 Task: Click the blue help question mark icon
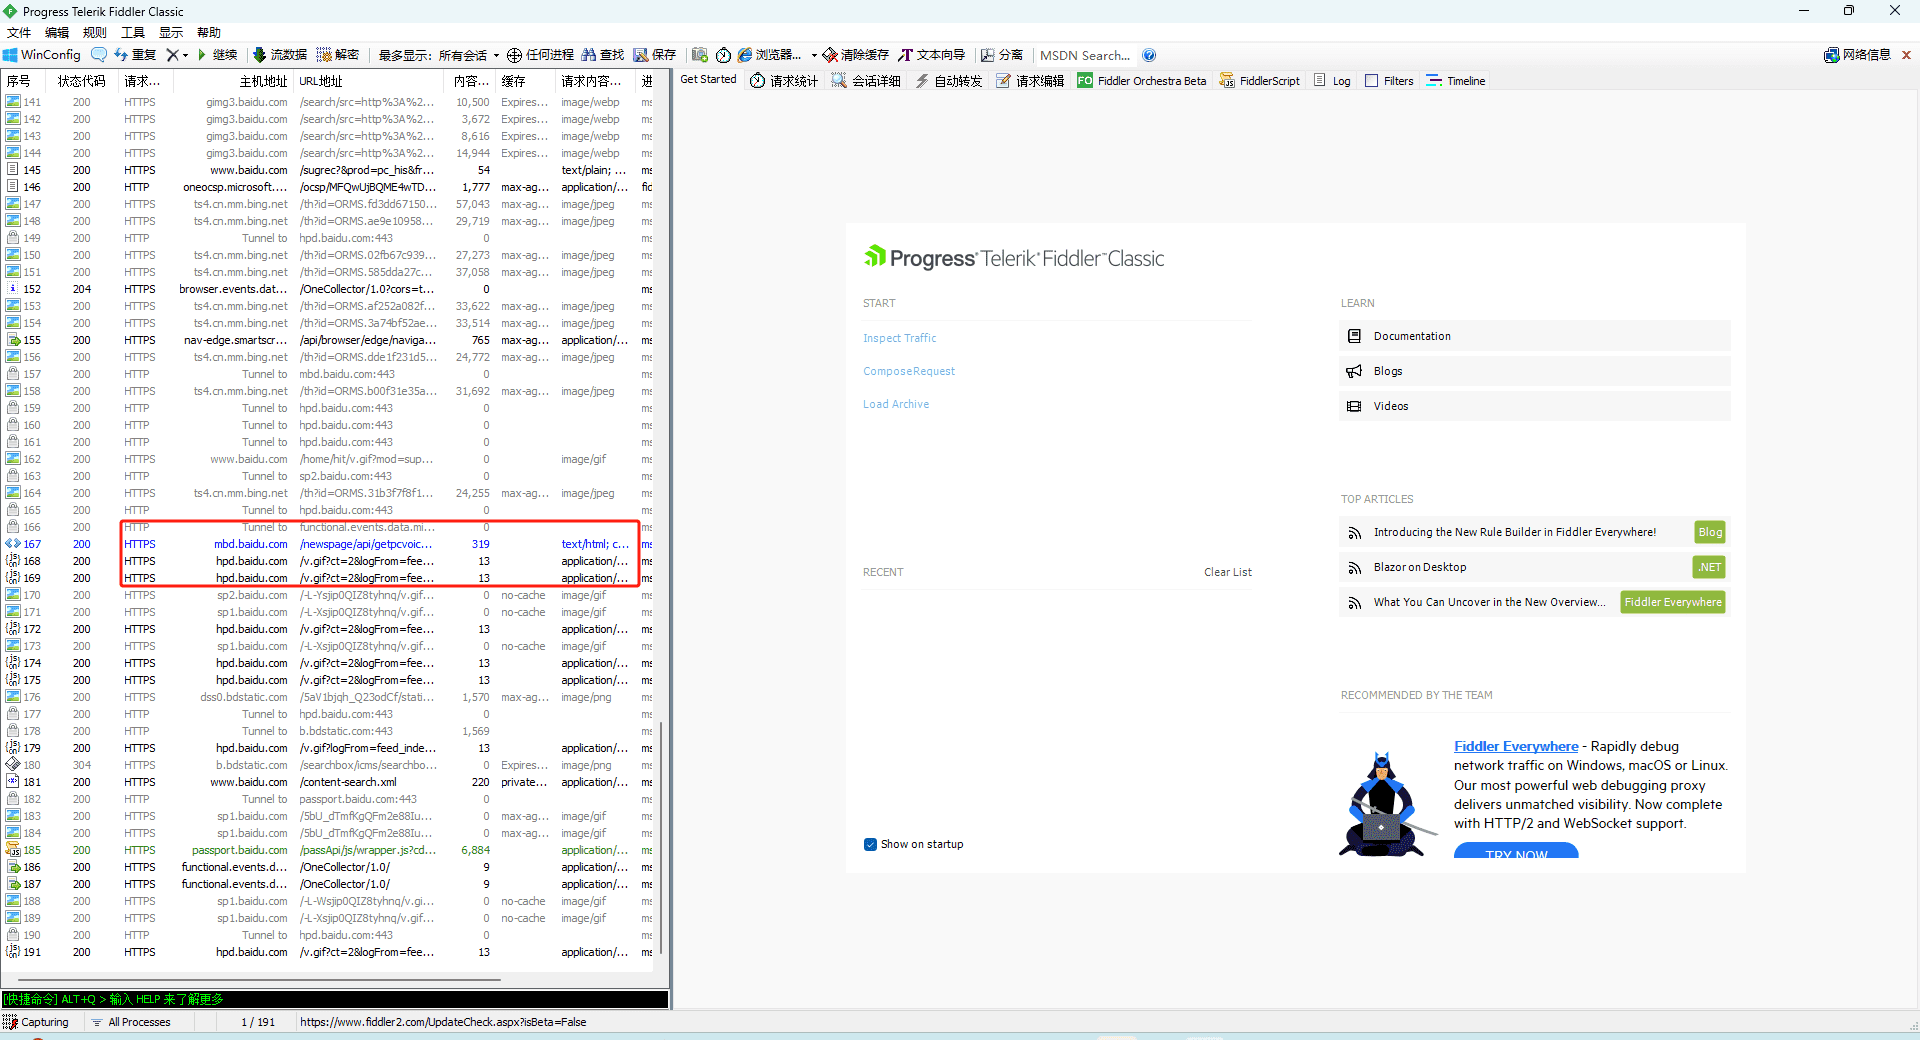tap(1149, 55)
